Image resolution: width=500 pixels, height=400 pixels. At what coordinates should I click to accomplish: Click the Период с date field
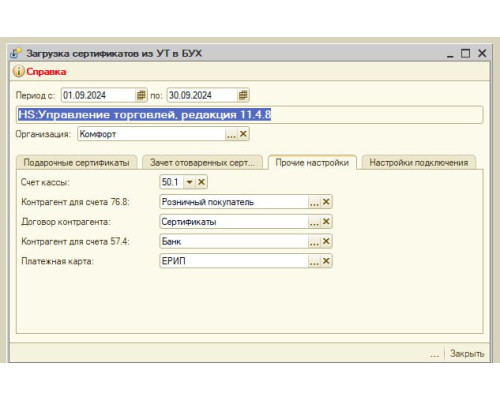click(99, 95)
